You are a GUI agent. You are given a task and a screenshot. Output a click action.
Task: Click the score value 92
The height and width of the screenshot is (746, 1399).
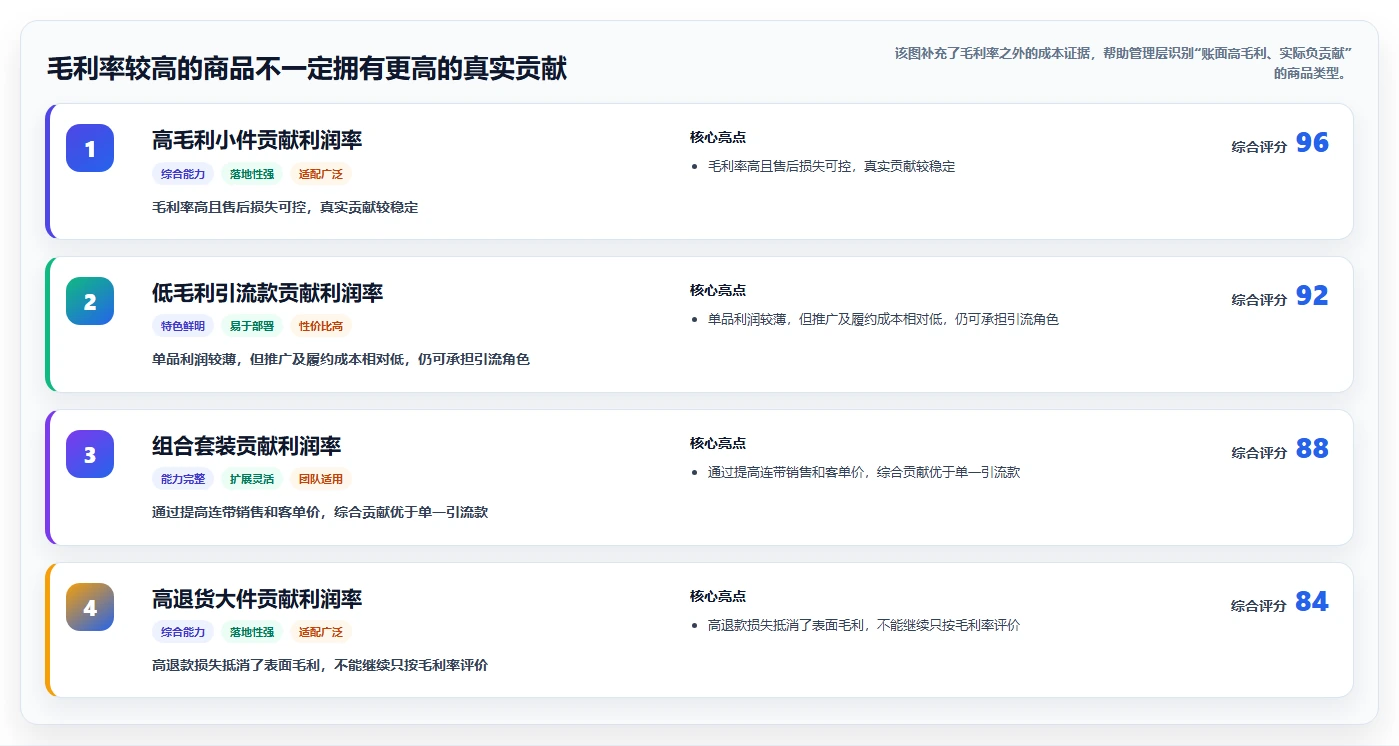[1312, 296]
